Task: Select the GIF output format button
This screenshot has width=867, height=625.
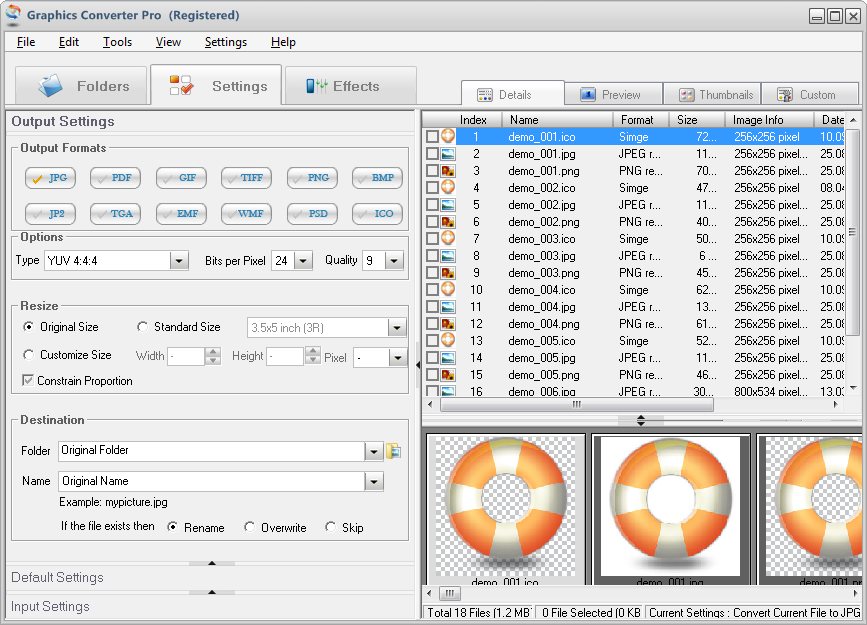Action: [x=181, y=178]
